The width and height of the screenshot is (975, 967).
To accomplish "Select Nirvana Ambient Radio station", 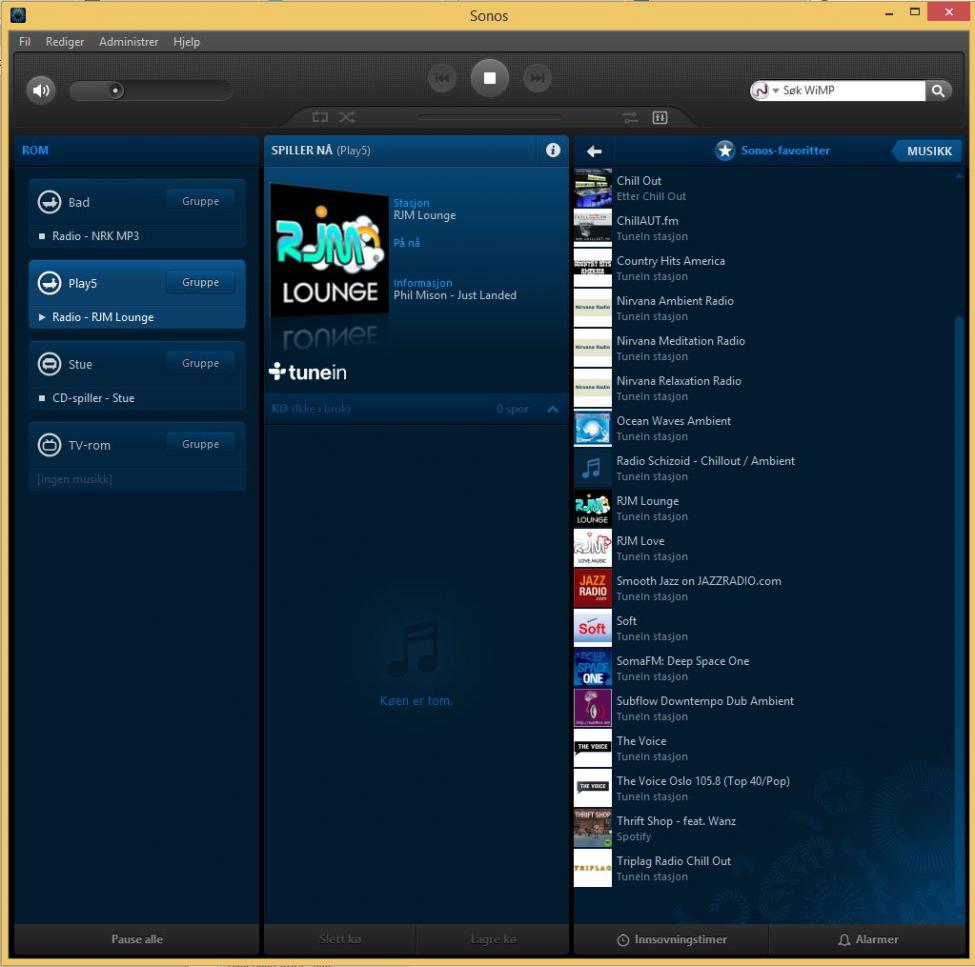I will (765, 308).
